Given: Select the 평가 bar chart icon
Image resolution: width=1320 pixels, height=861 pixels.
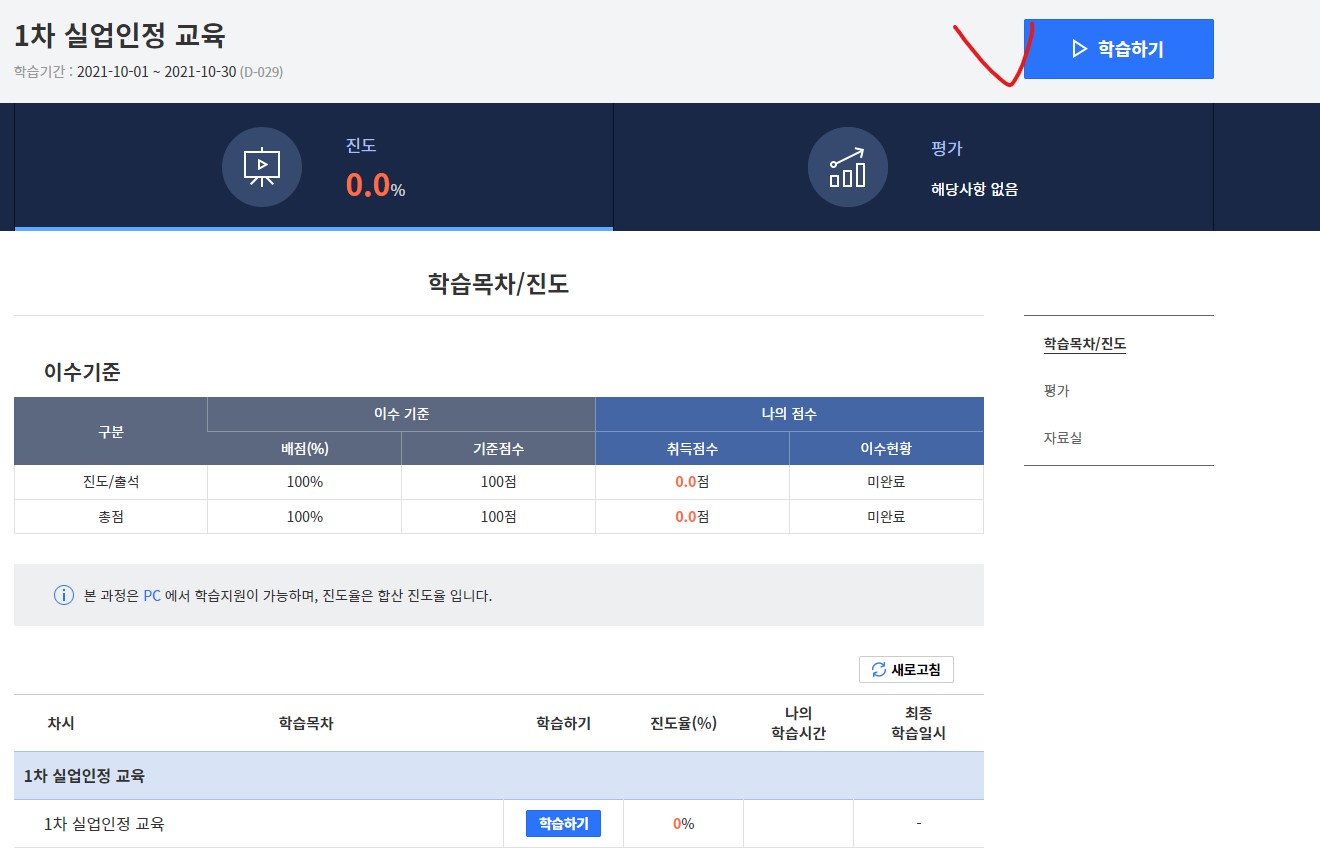Looking at the screenshot, I should click(848, 167).
